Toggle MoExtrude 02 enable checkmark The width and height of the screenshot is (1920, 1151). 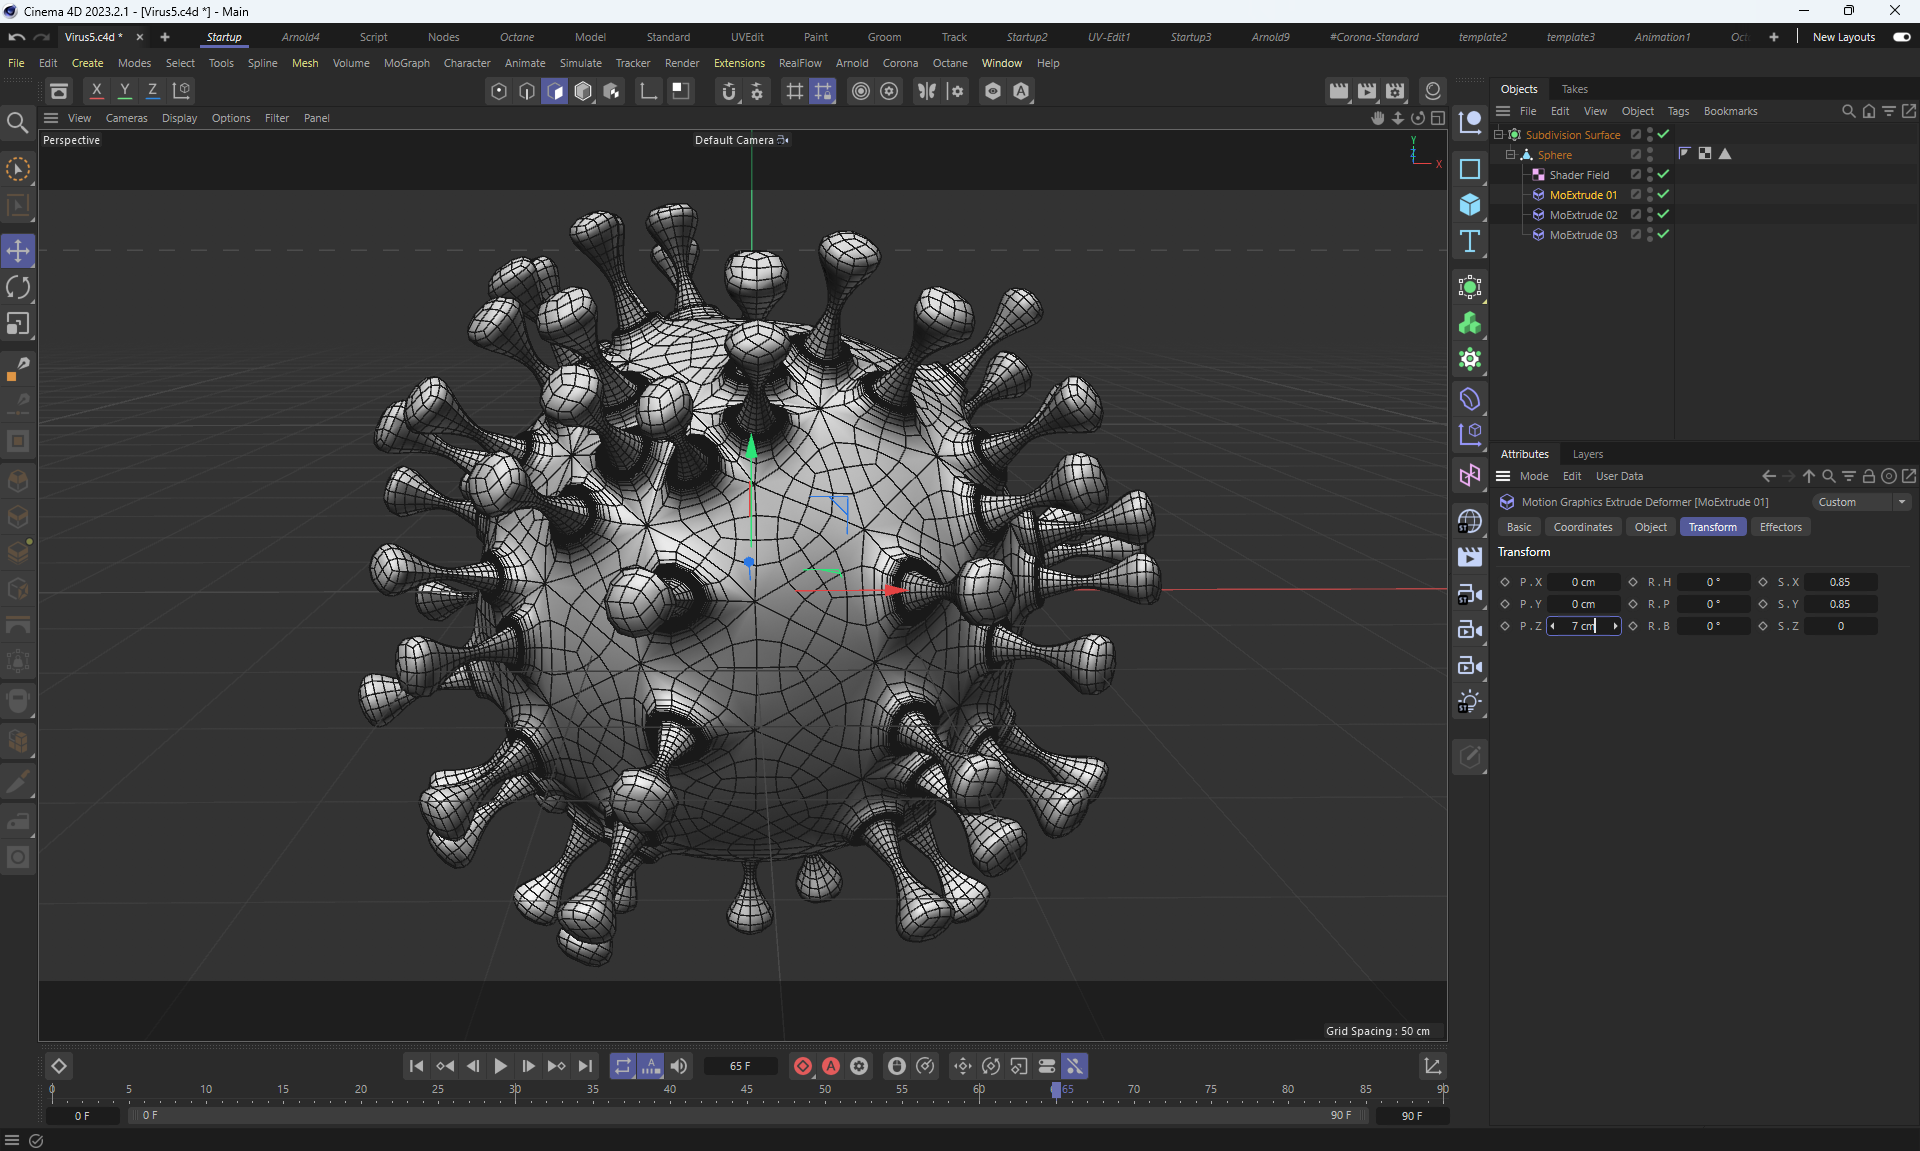(1663, 214)
